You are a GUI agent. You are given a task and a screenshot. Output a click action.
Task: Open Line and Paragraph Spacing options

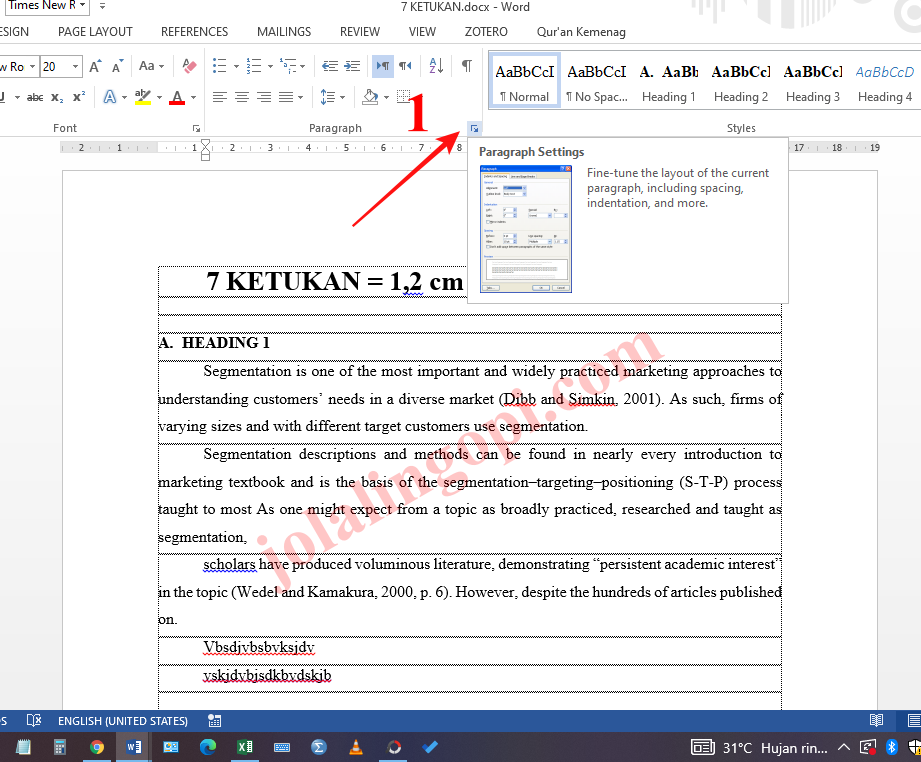point(329,97)
